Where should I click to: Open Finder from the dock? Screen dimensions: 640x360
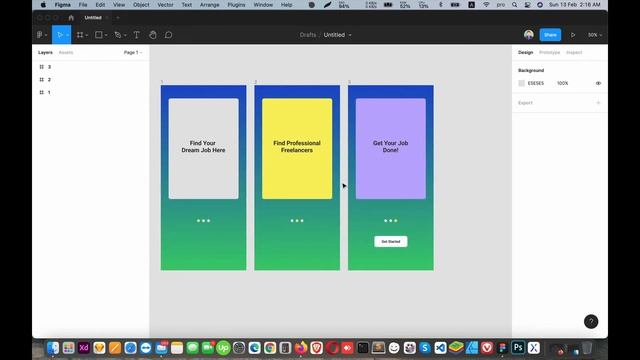pos(53,348)
